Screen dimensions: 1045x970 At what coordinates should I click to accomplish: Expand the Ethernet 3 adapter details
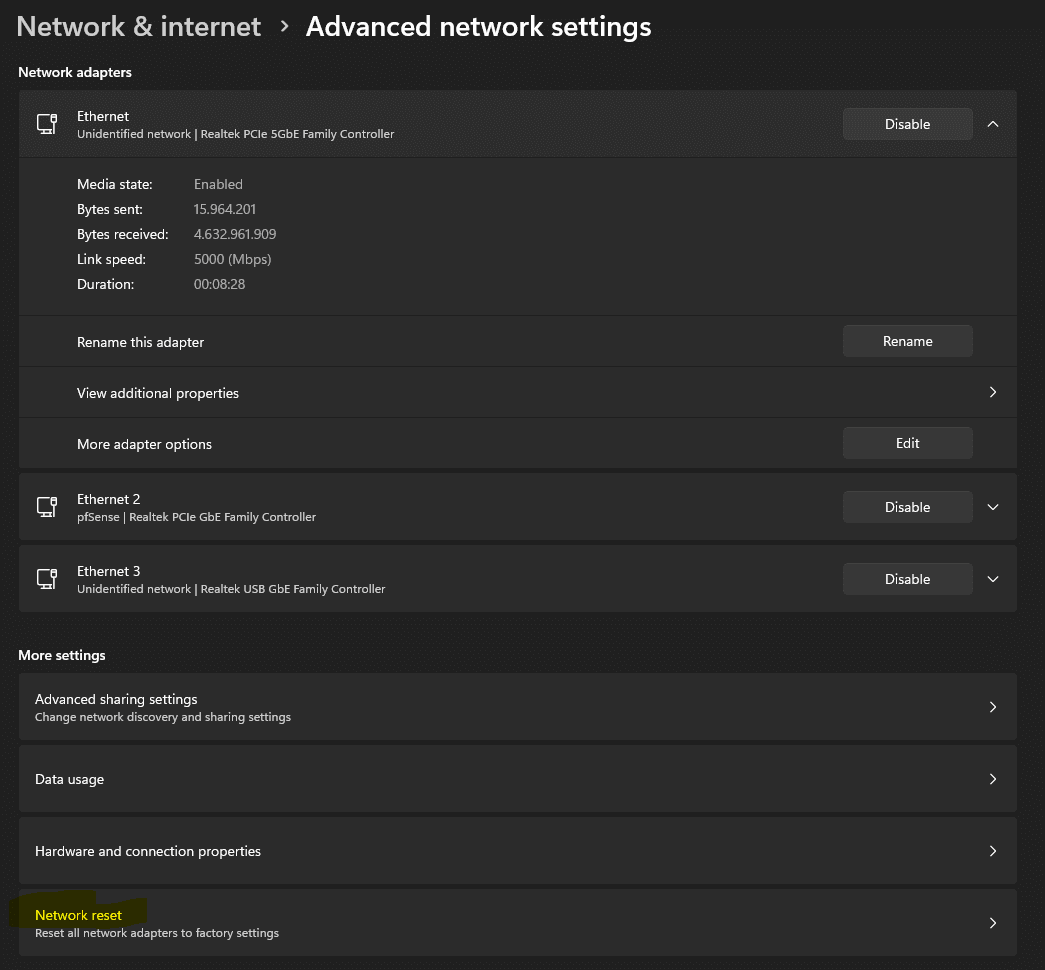pyautogui.click(x=993, y=579)
